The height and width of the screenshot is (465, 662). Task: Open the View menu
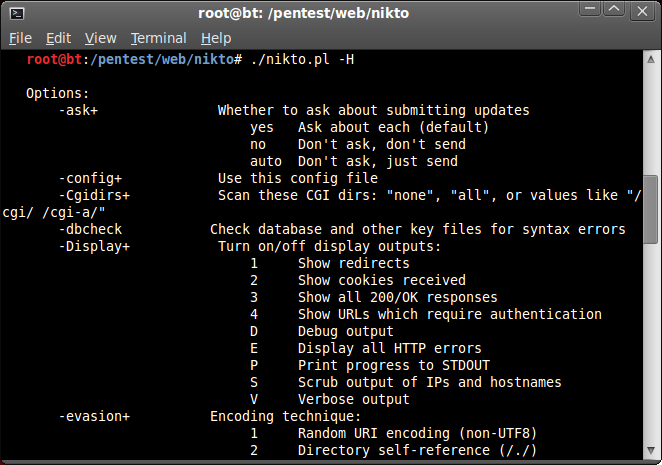point(101,38)
